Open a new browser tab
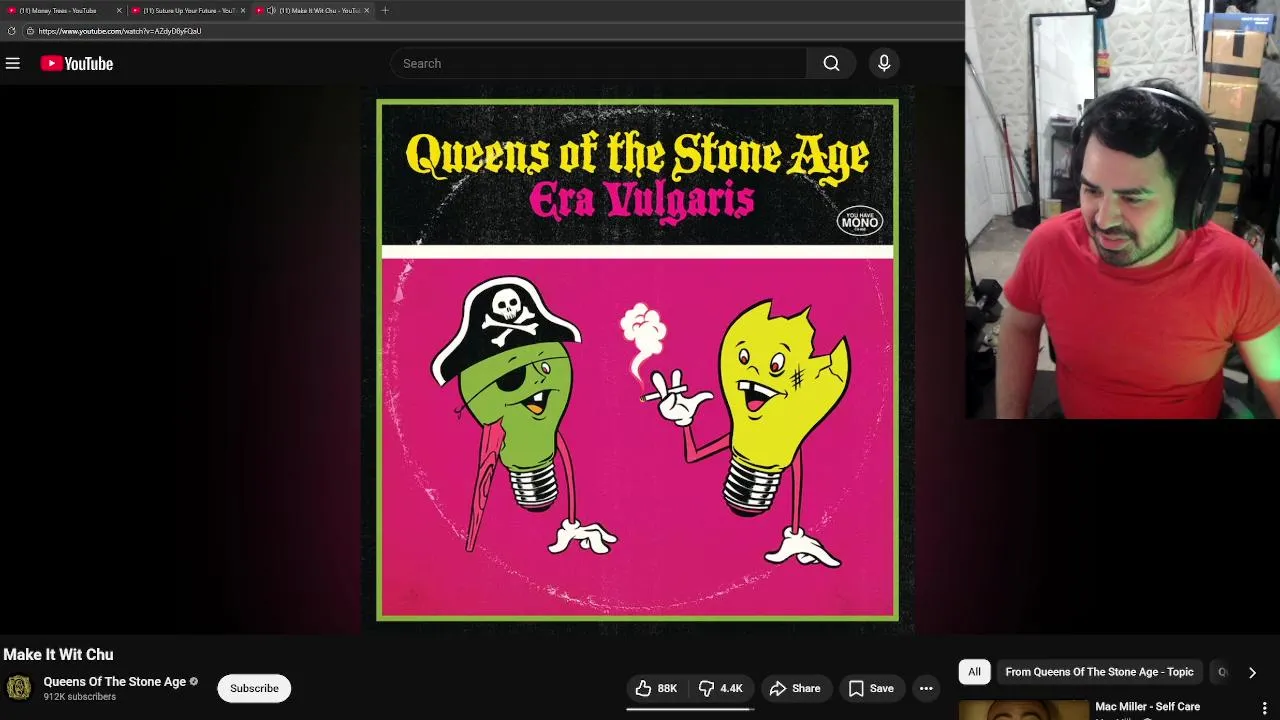Screen dimensions: 1280x720 point(385,10)
